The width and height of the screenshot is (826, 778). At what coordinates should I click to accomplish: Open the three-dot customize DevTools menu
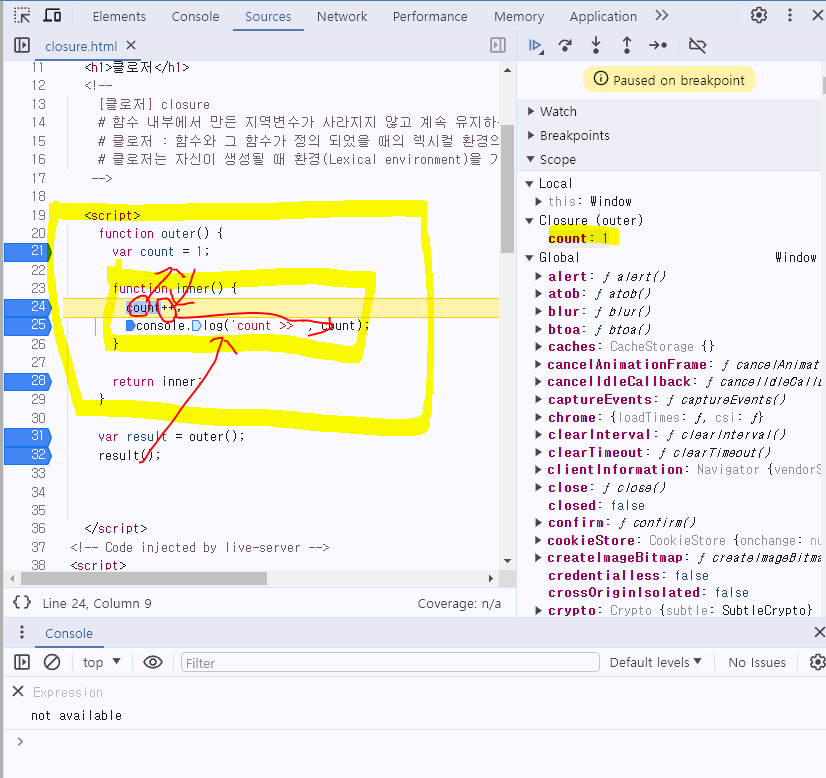point(789,16)
